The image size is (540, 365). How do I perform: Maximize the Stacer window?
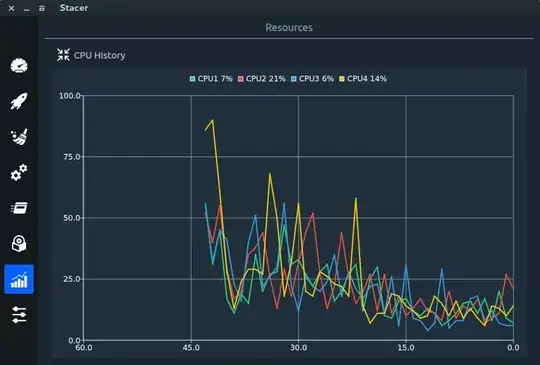[x=42, y=8]
